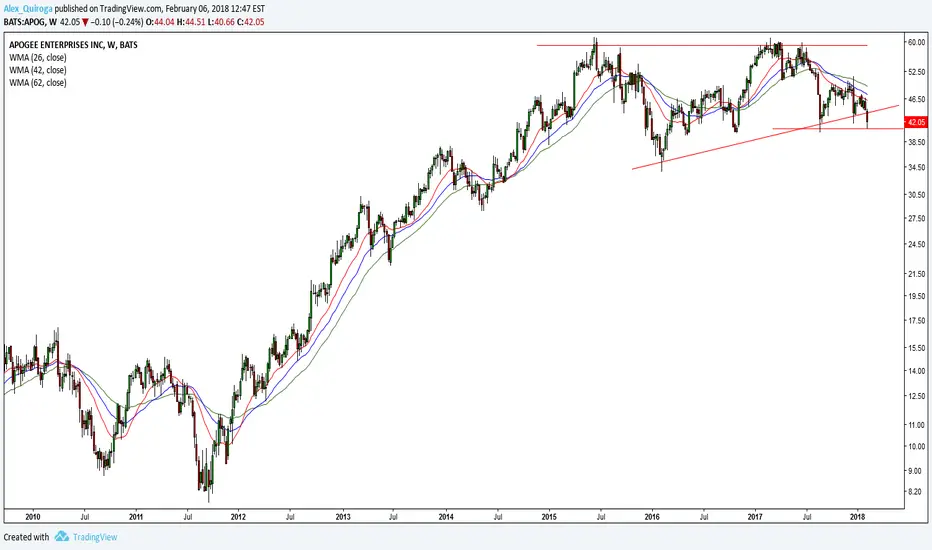
Task: Click the 2013 year label on time axis
Action: click(343, 517)
